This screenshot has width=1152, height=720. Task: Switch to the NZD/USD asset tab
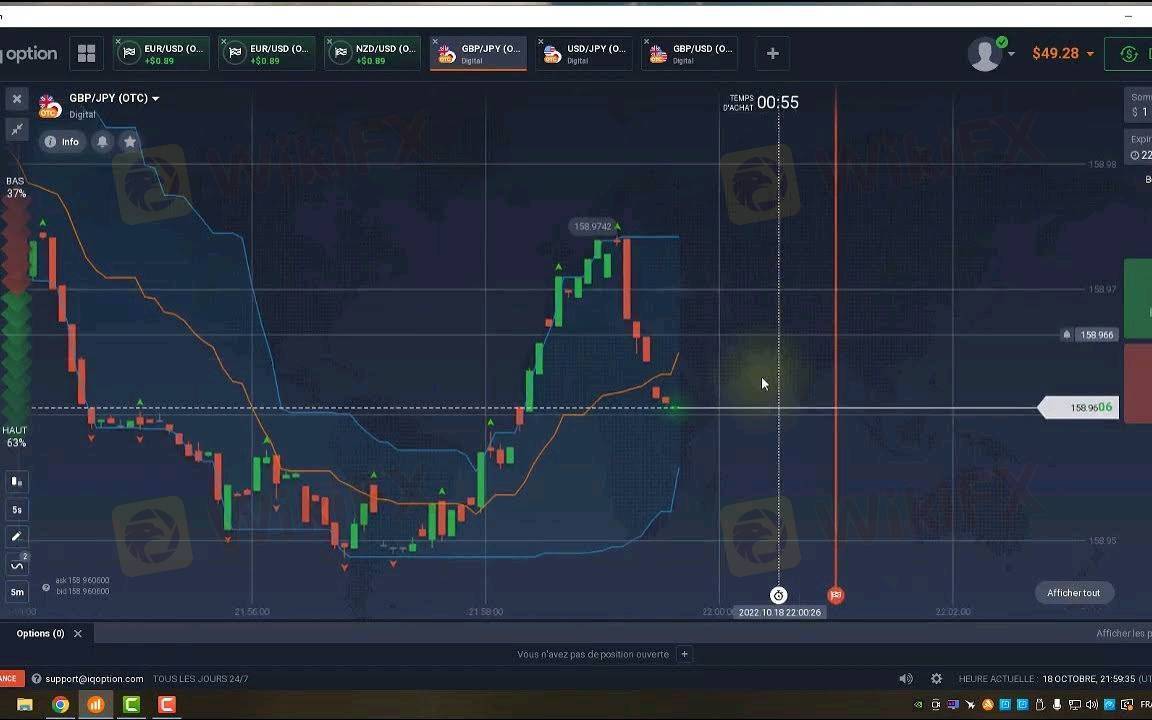coord(372,54)
